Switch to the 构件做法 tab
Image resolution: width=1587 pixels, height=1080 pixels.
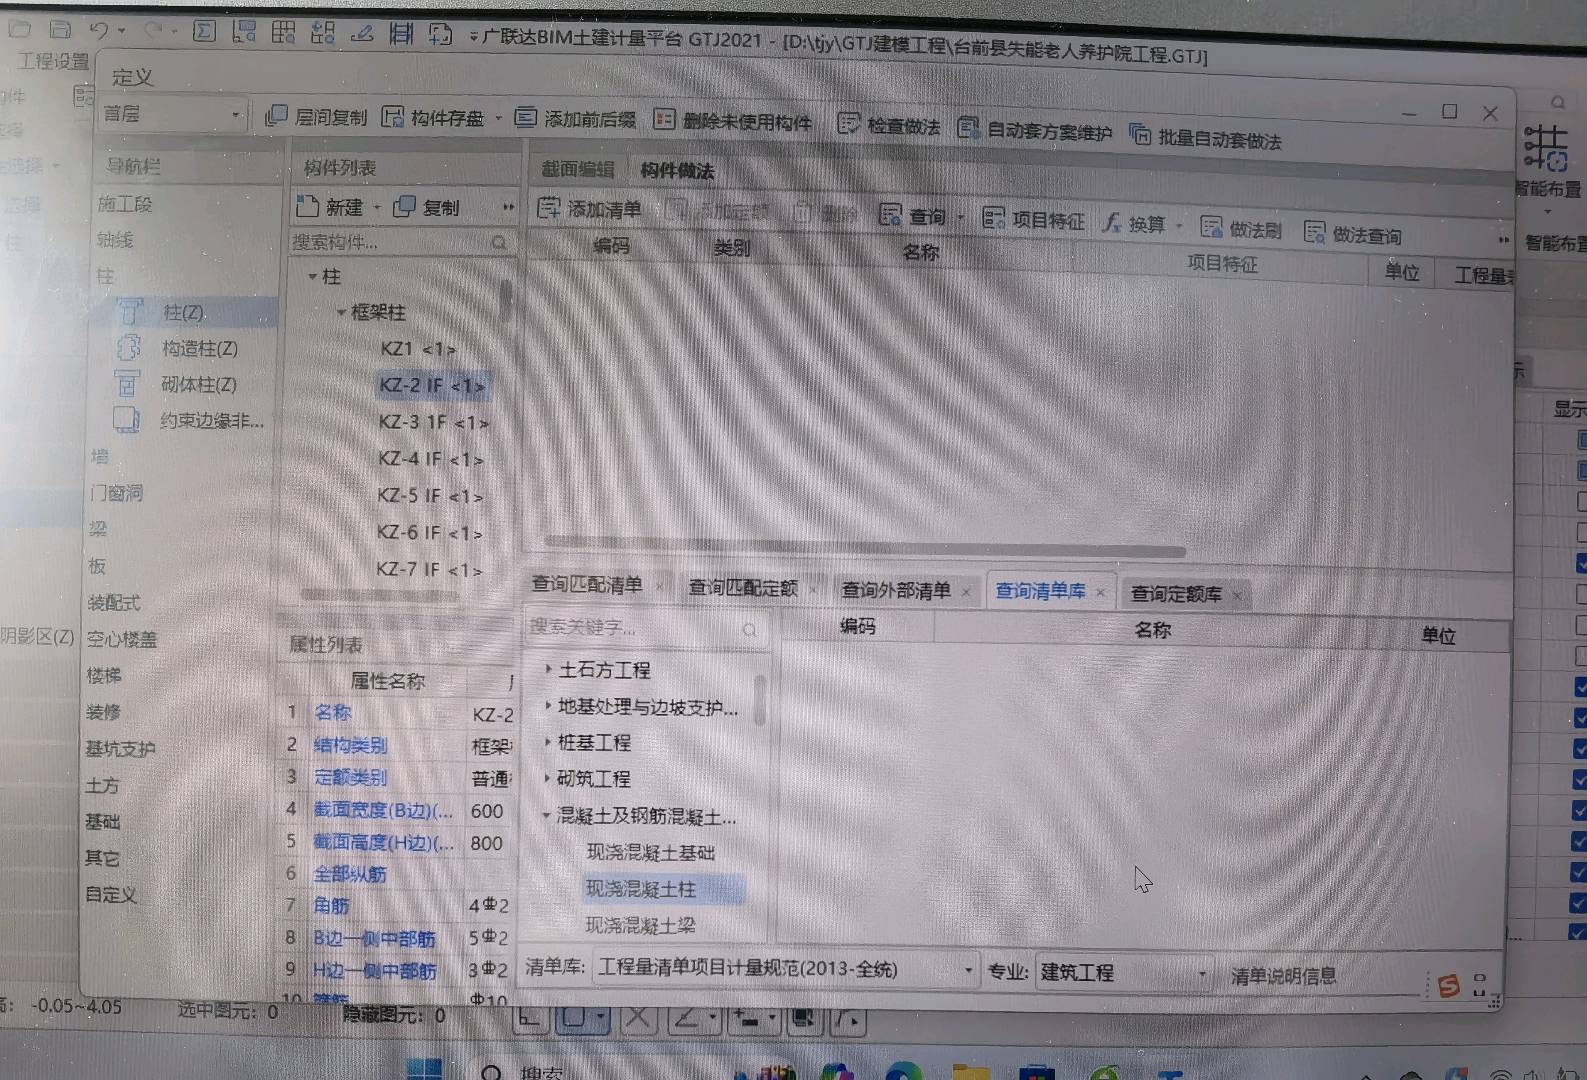677,170
